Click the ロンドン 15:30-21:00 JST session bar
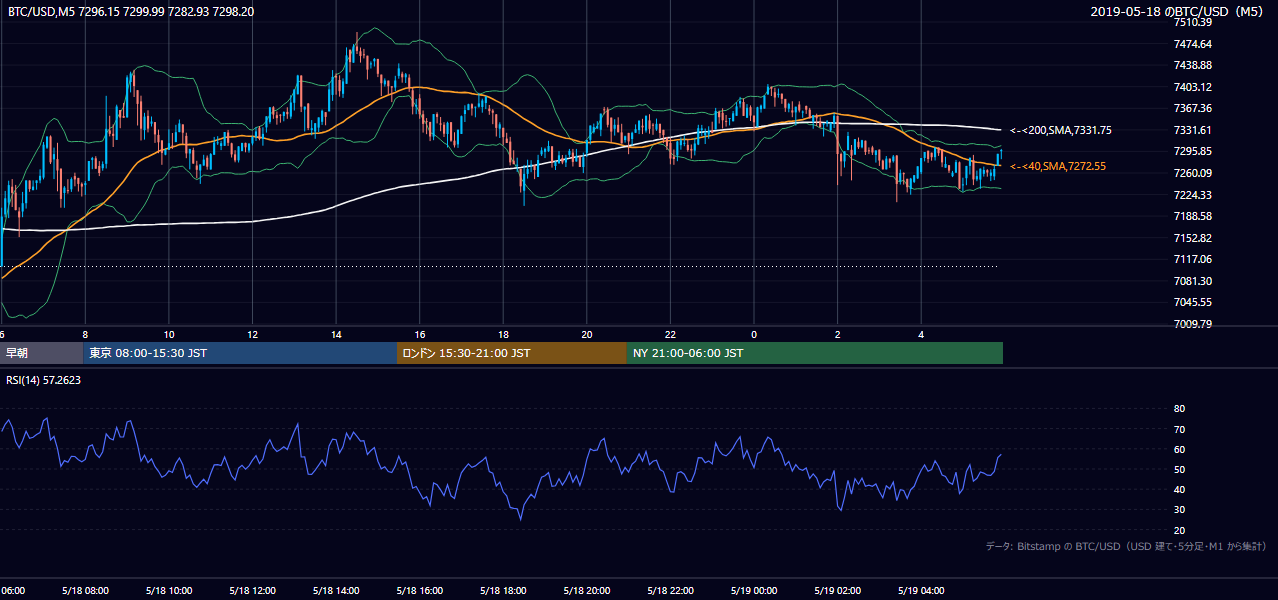This screenshot has width=1278, height=600. [512, 353]
